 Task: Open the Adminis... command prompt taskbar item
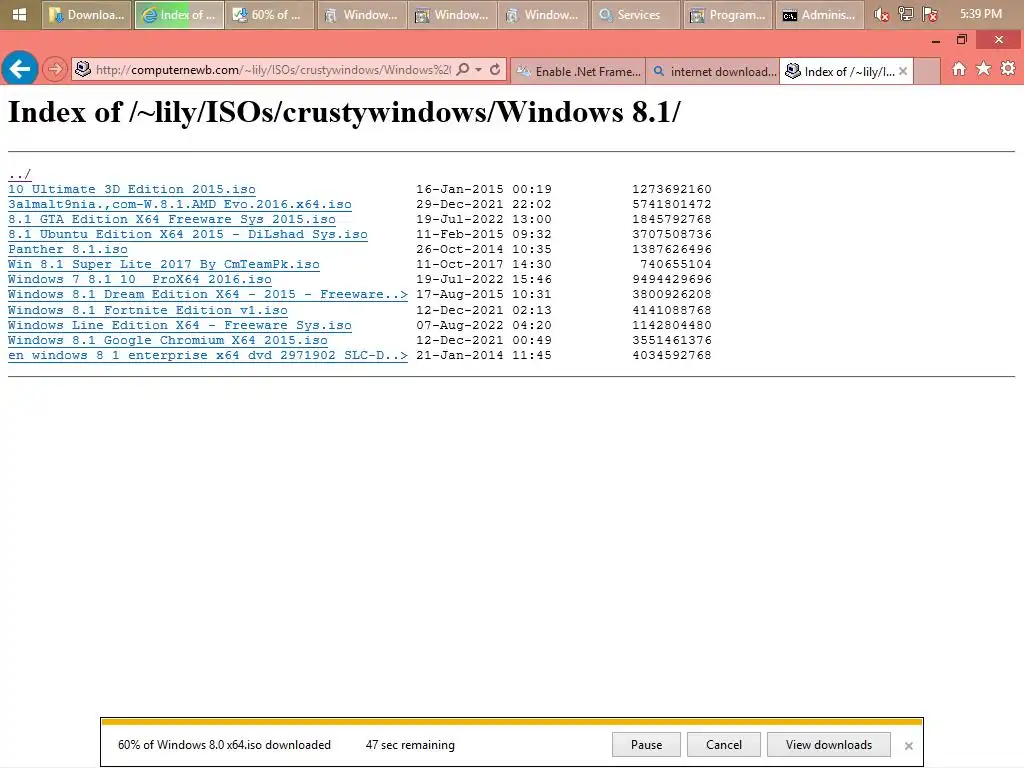[x=820, y=14]
